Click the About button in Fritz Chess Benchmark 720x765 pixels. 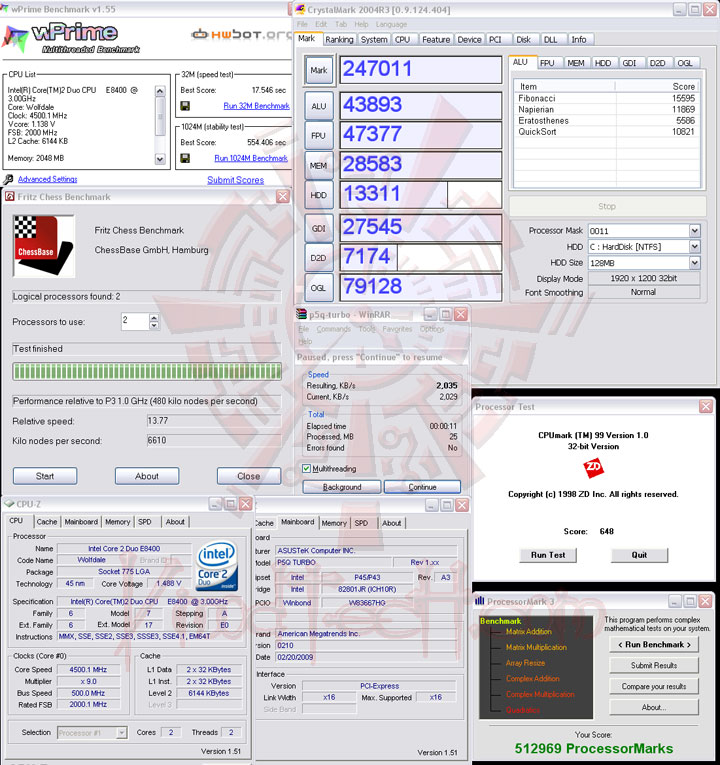point(147,476)
